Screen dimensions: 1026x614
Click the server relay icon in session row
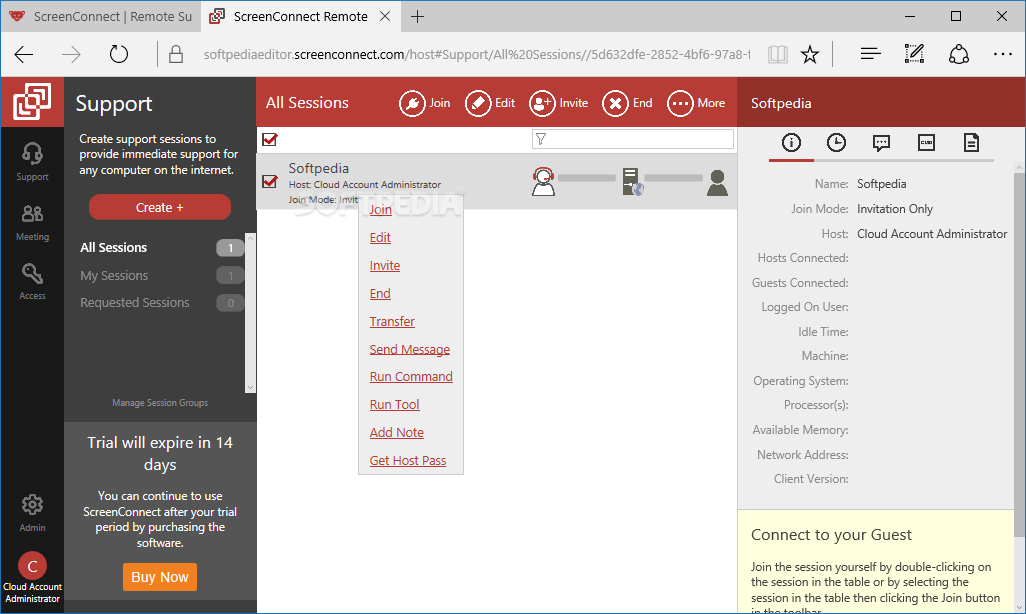(632, 181)
